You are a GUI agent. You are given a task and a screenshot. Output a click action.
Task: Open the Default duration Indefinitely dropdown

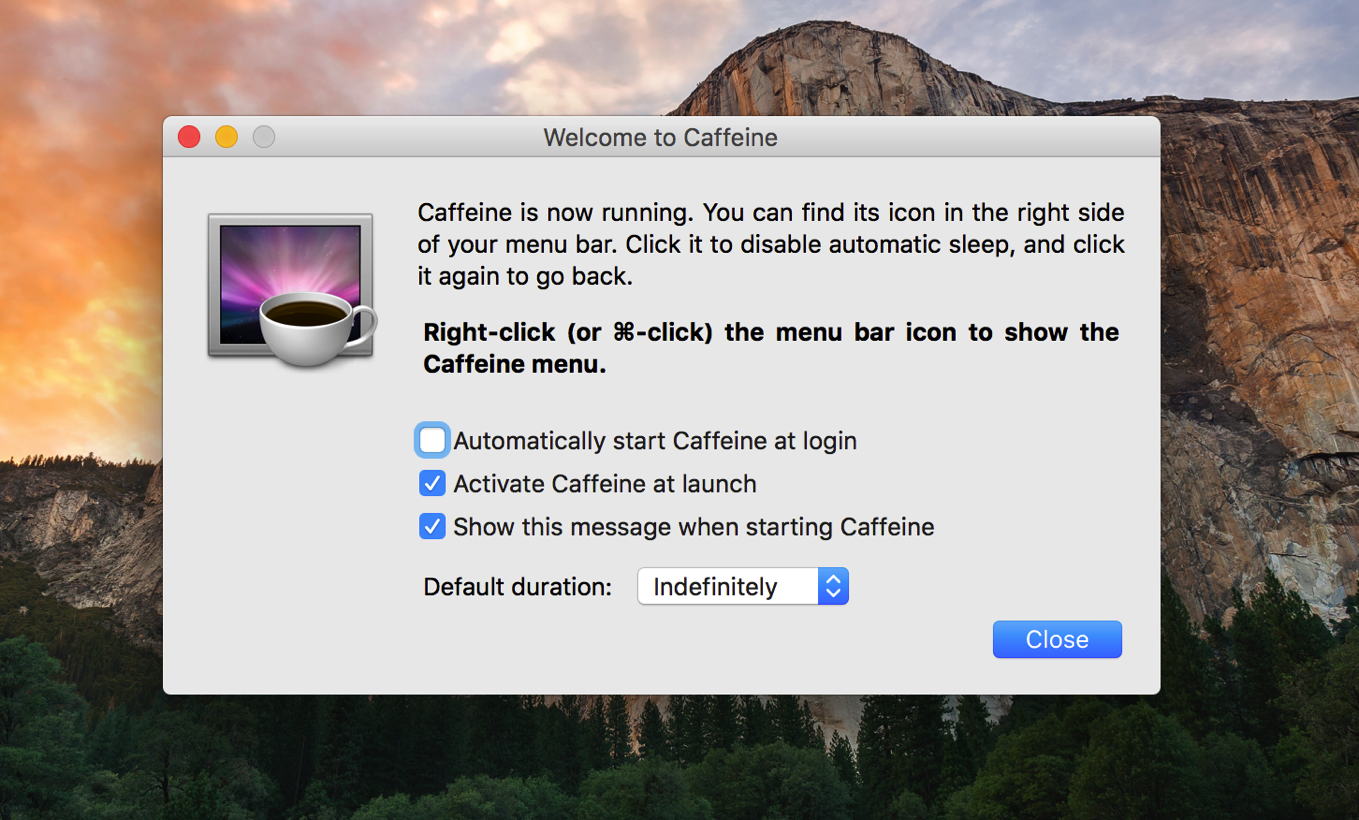coord(728,587)
